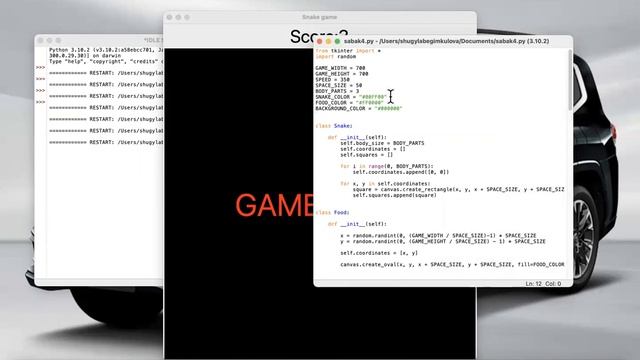
Task: Click the 'Ln: 12 Col: 0' status entry
Action: pos(543,283)
